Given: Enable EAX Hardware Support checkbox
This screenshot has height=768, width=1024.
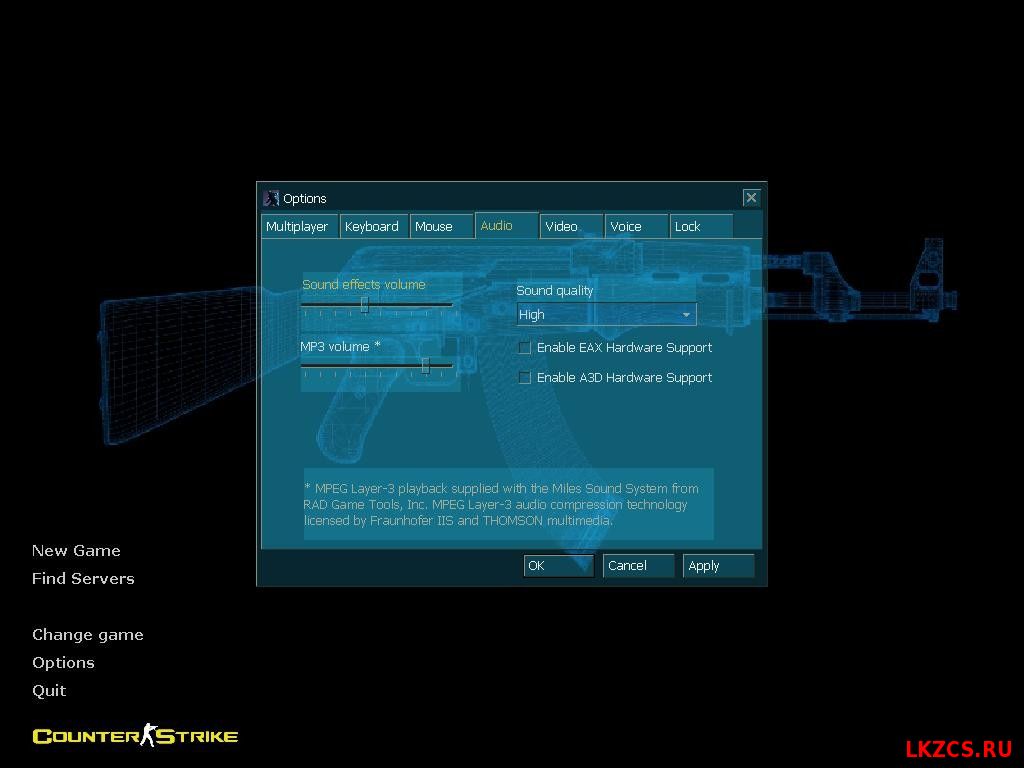Looking at the screenshot, I should tap(524, 347).
